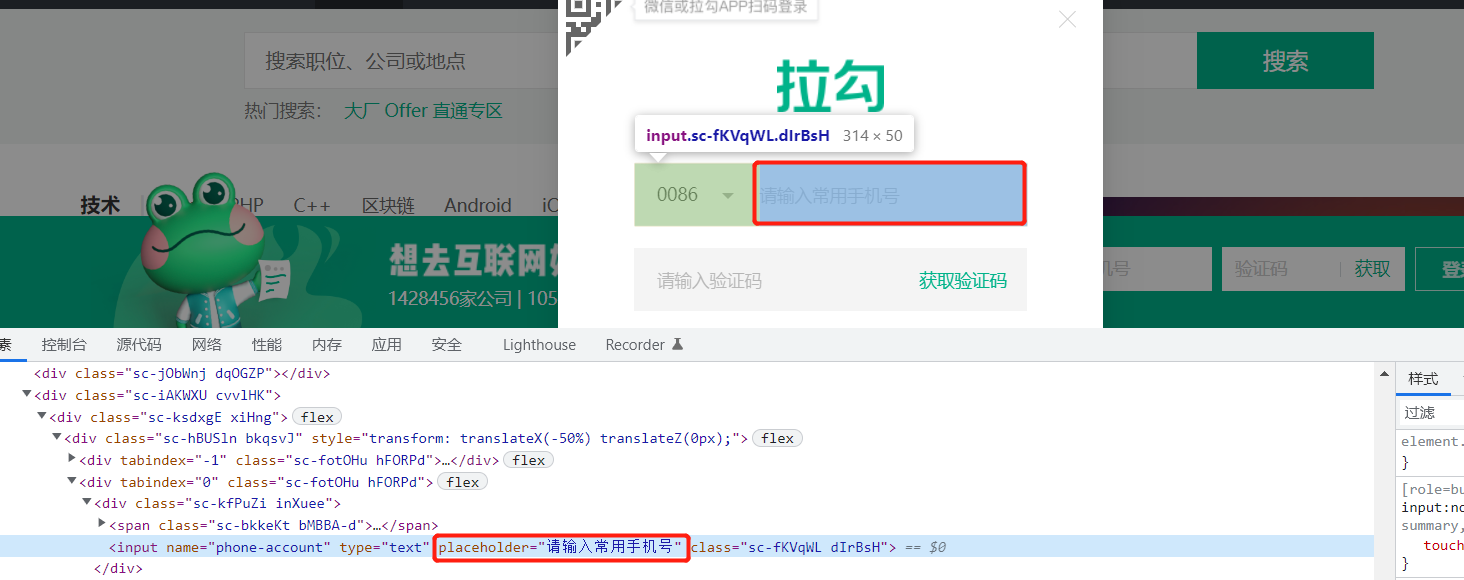1464x580 pixels.
Task: Close the Lagou login dialog
Action: click(x=1067, y=19)
